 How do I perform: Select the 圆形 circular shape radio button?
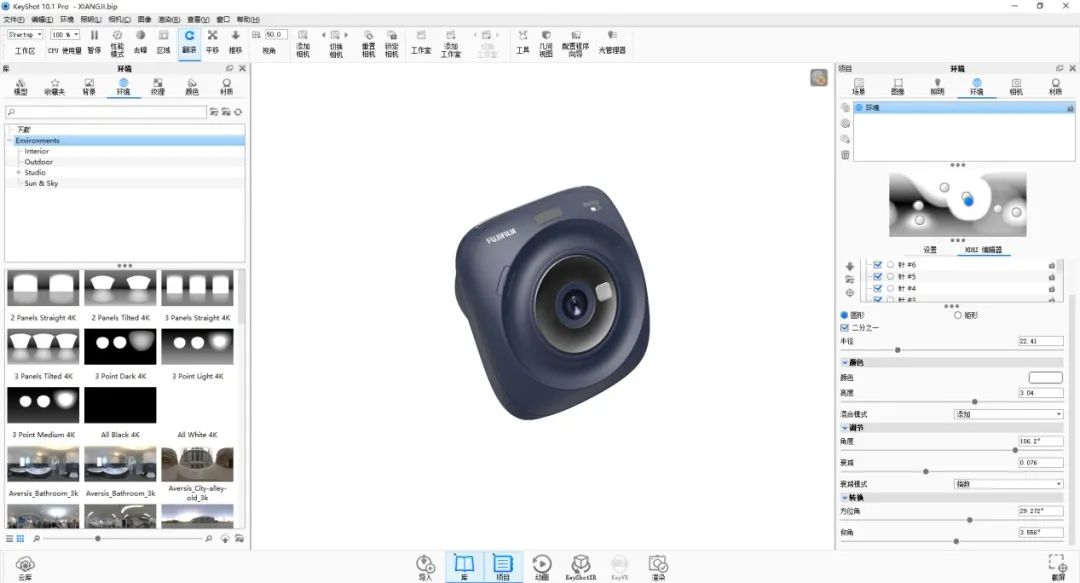pos(844,315)
